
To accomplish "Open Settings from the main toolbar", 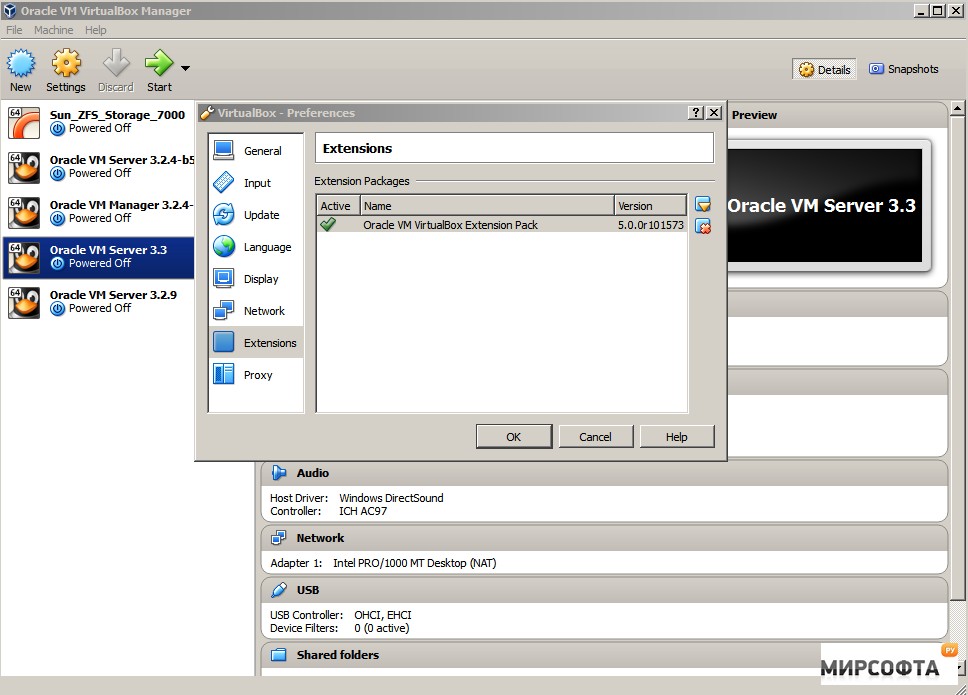I will [x=66, y=70].
